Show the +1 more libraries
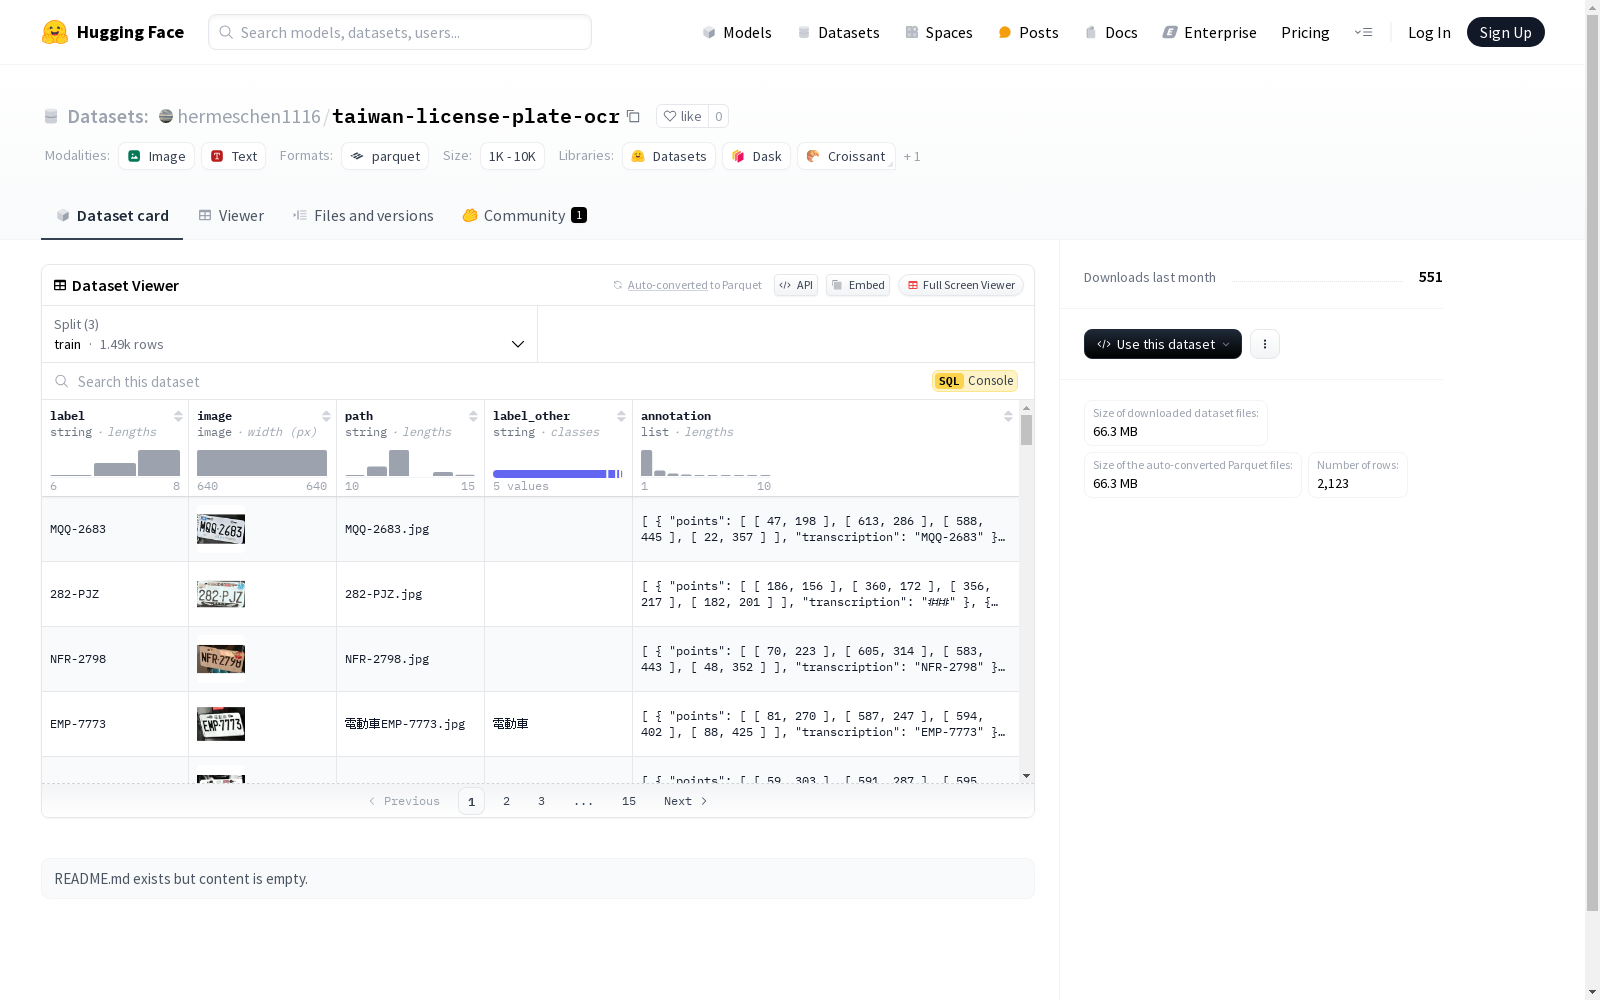 point(912,156)
